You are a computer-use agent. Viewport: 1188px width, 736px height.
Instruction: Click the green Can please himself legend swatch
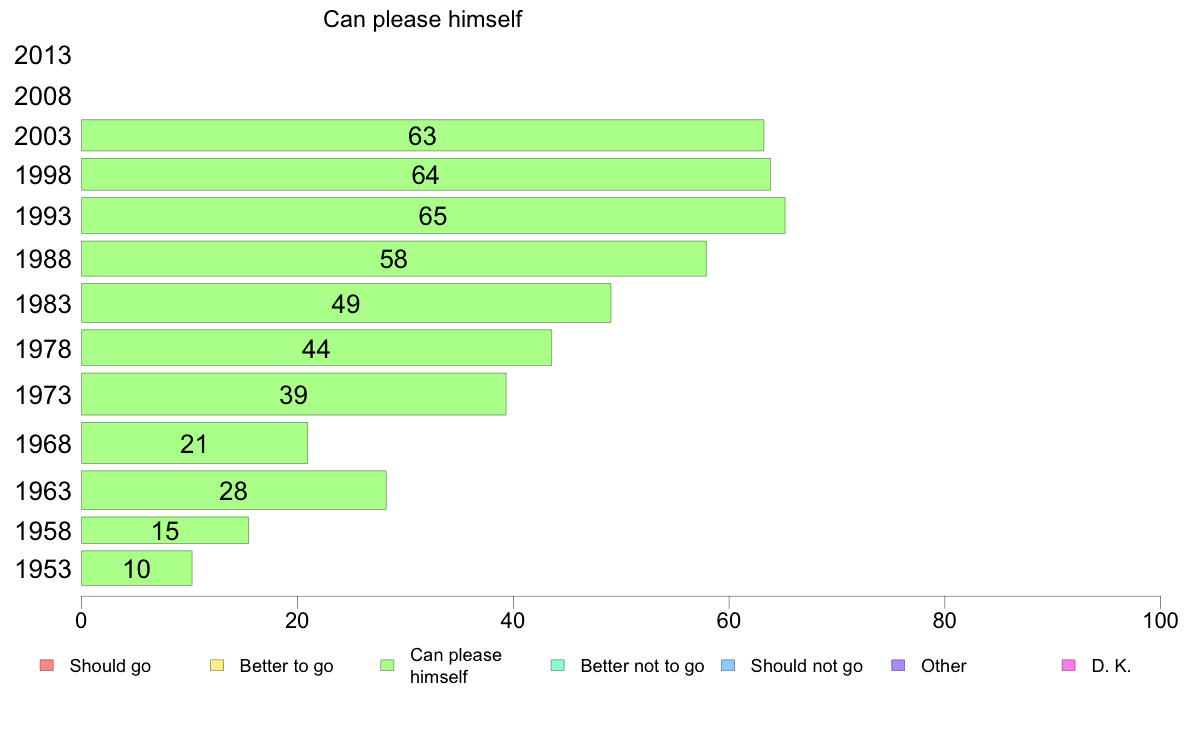(x=387, y=666)
